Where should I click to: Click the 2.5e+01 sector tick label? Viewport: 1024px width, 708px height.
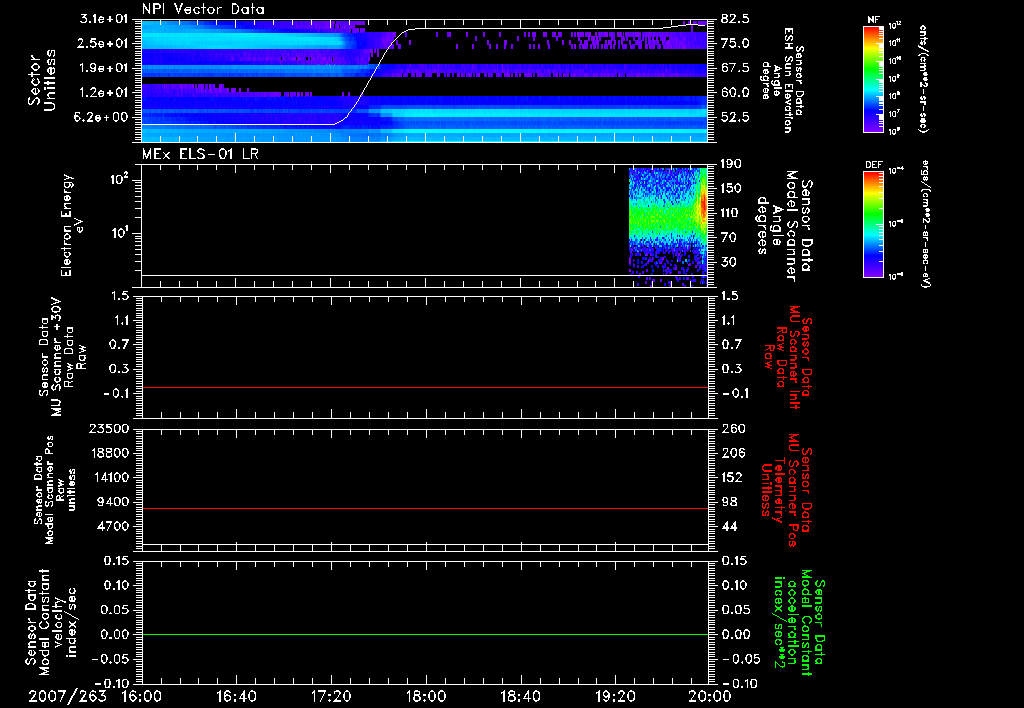point(103,43)
